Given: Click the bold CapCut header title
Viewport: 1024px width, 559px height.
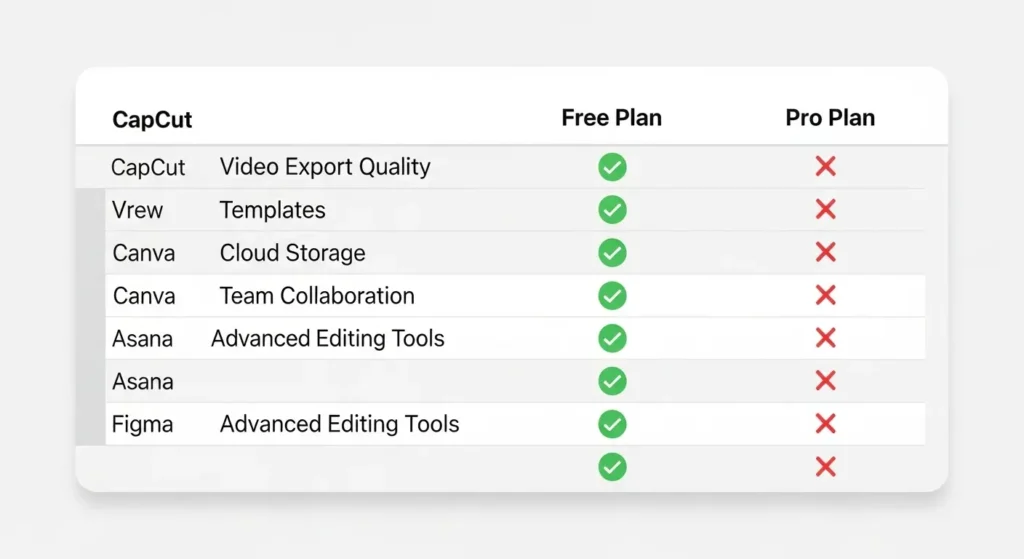Looking at the screenshot, I should pyautogui.click(x=152, y=120).
